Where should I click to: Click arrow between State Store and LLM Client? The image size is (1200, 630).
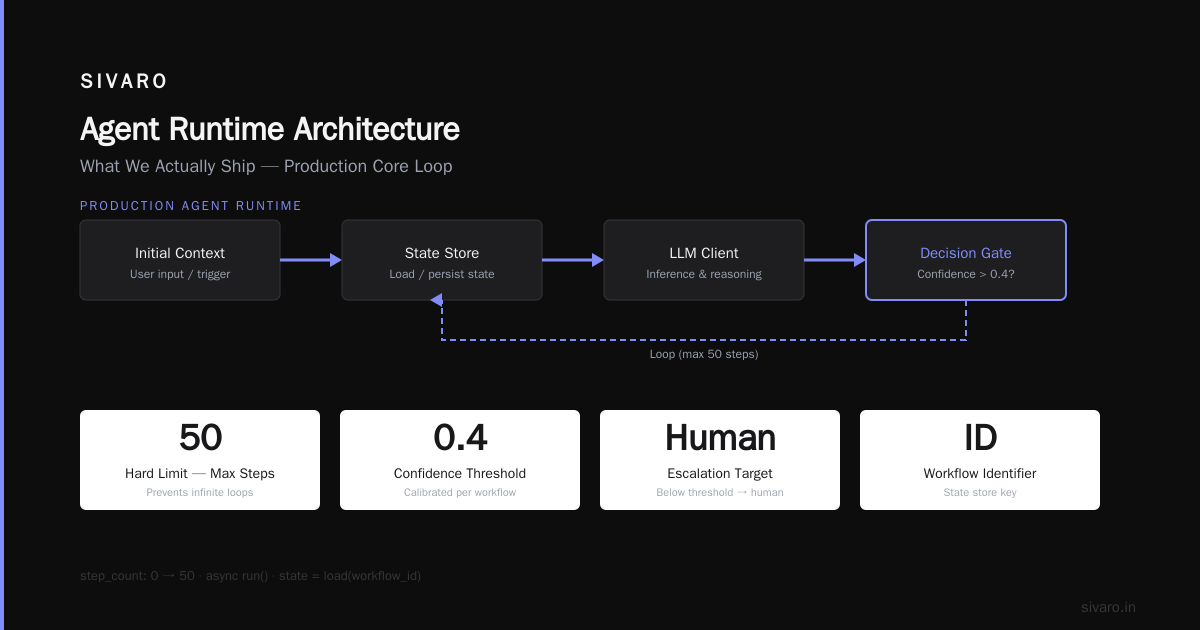(x=573, y=260)
